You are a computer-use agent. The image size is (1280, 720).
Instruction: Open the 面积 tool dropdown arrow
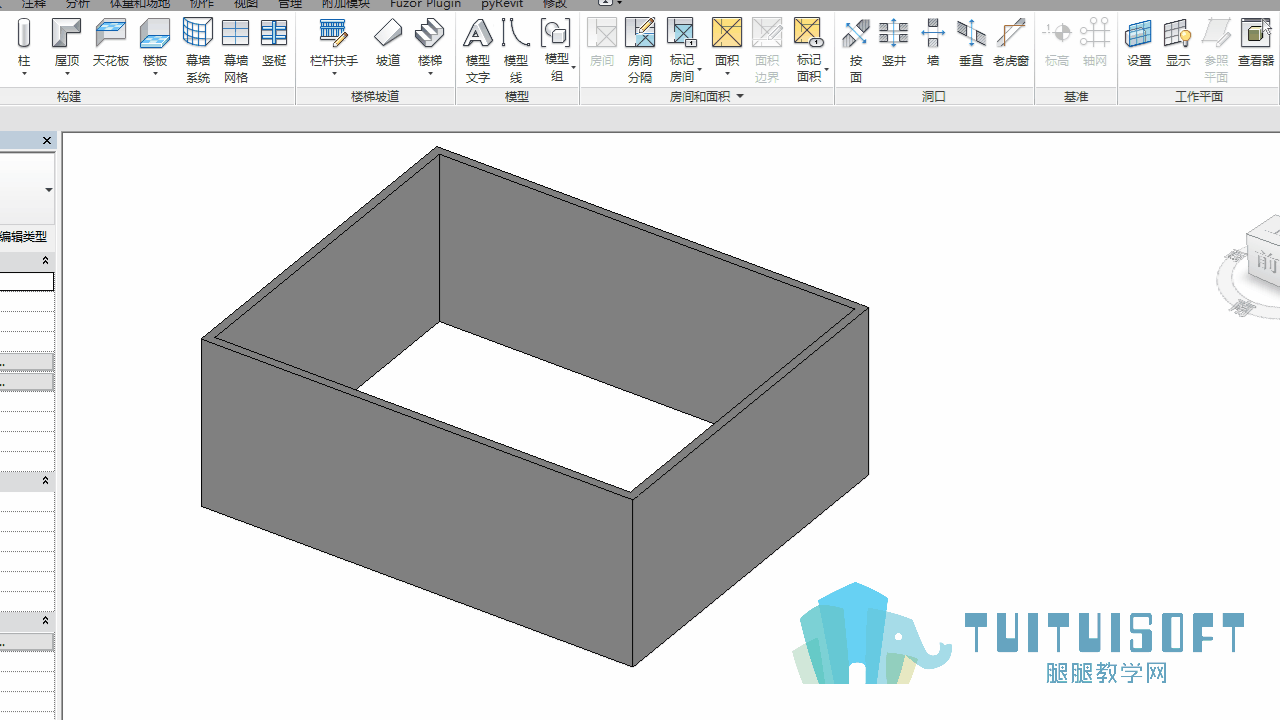(727, 75)
